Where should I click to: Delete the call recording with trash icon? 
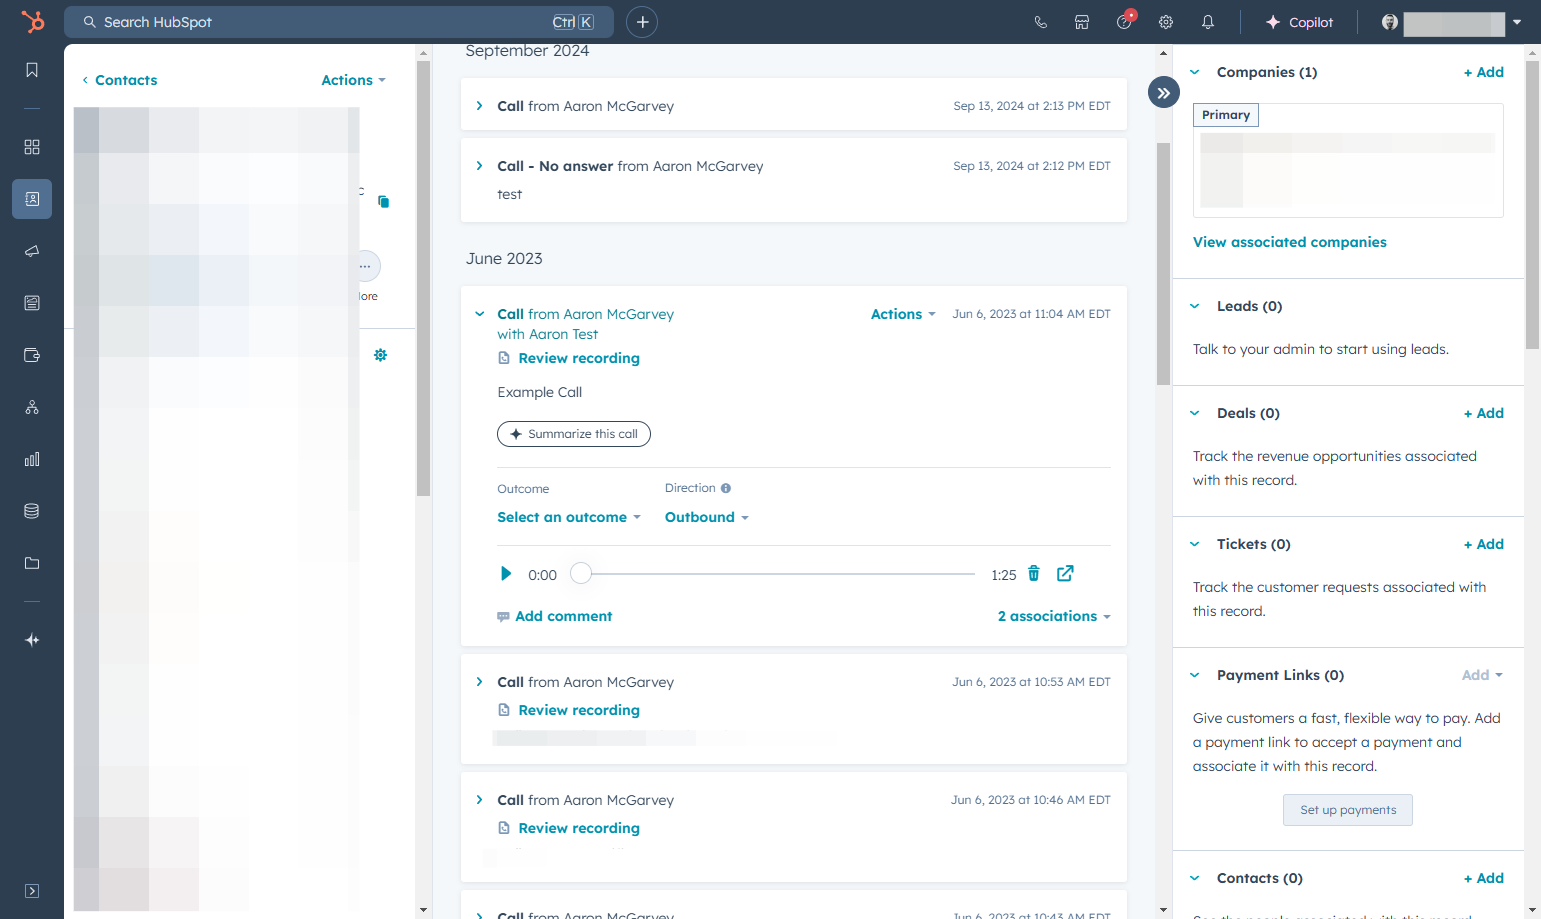(x=1034, y=574)
